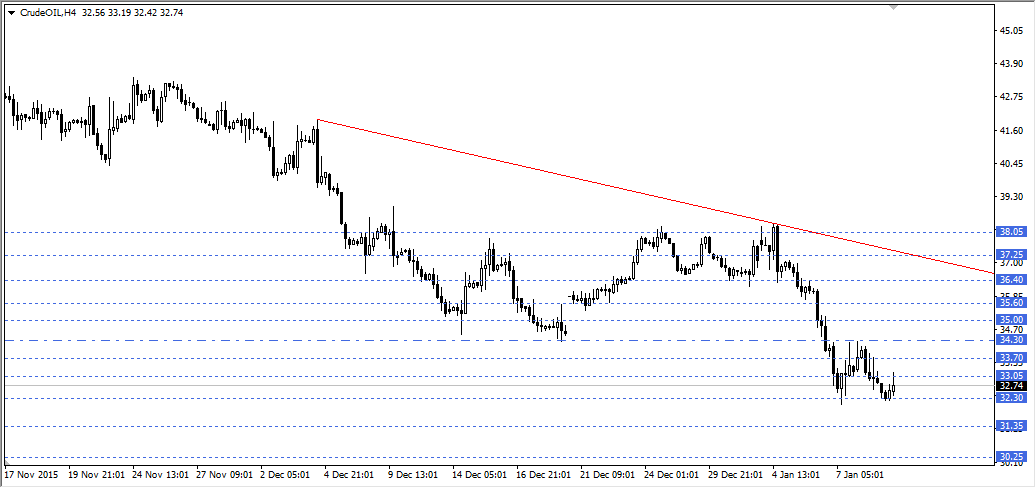1036x488 pixels.
Task: Click the 30.25 level price tag
Action: pyautogui.click(x=1011, y=457)
